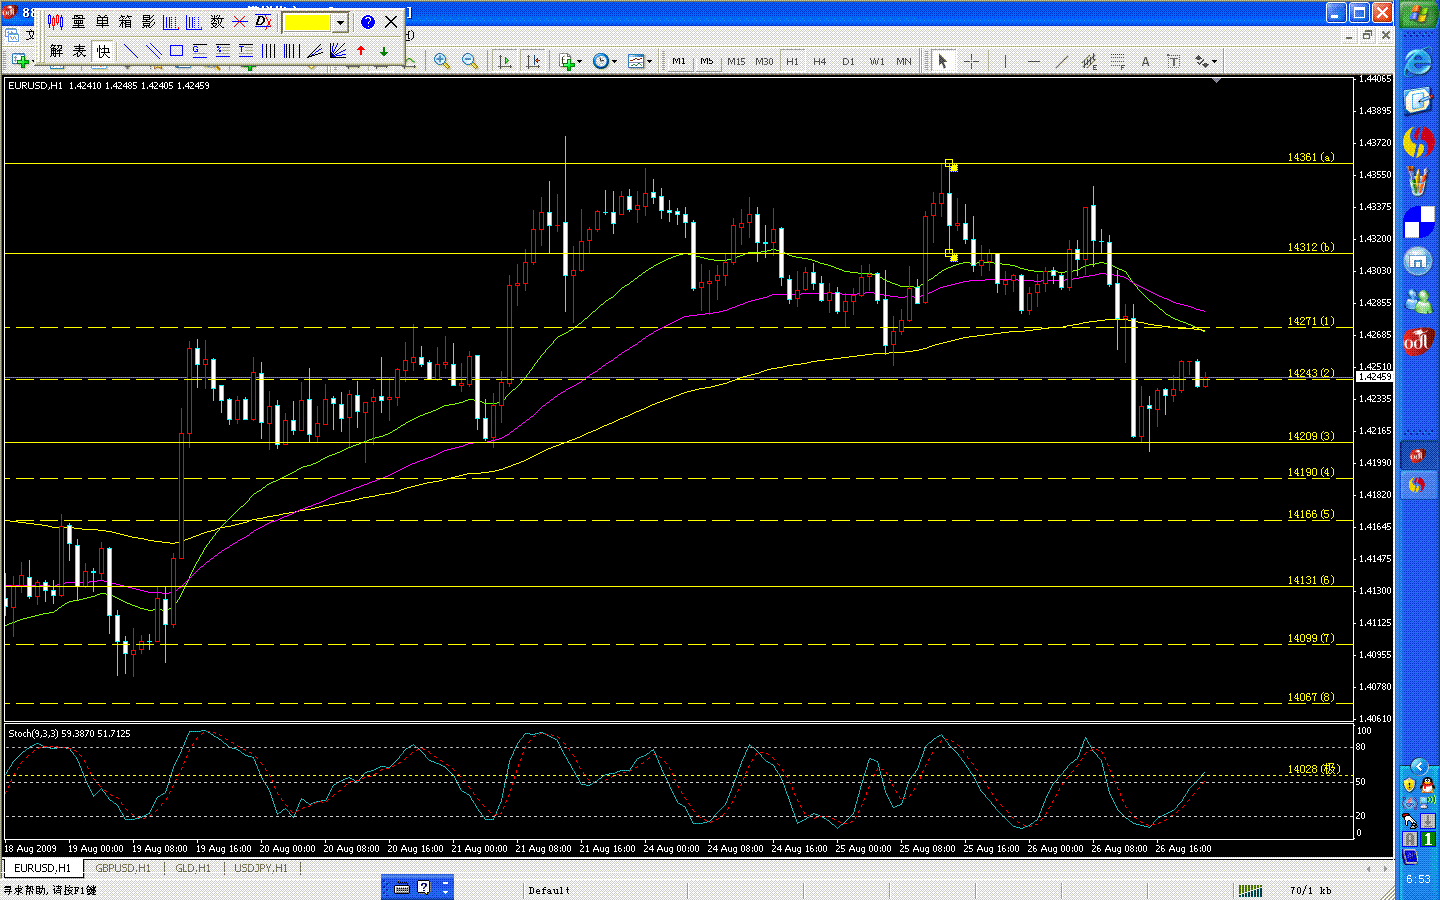Viewport: 1440px width, 900px height.
Task: Select the cursor arrow tool
Action: click(942, 62)
